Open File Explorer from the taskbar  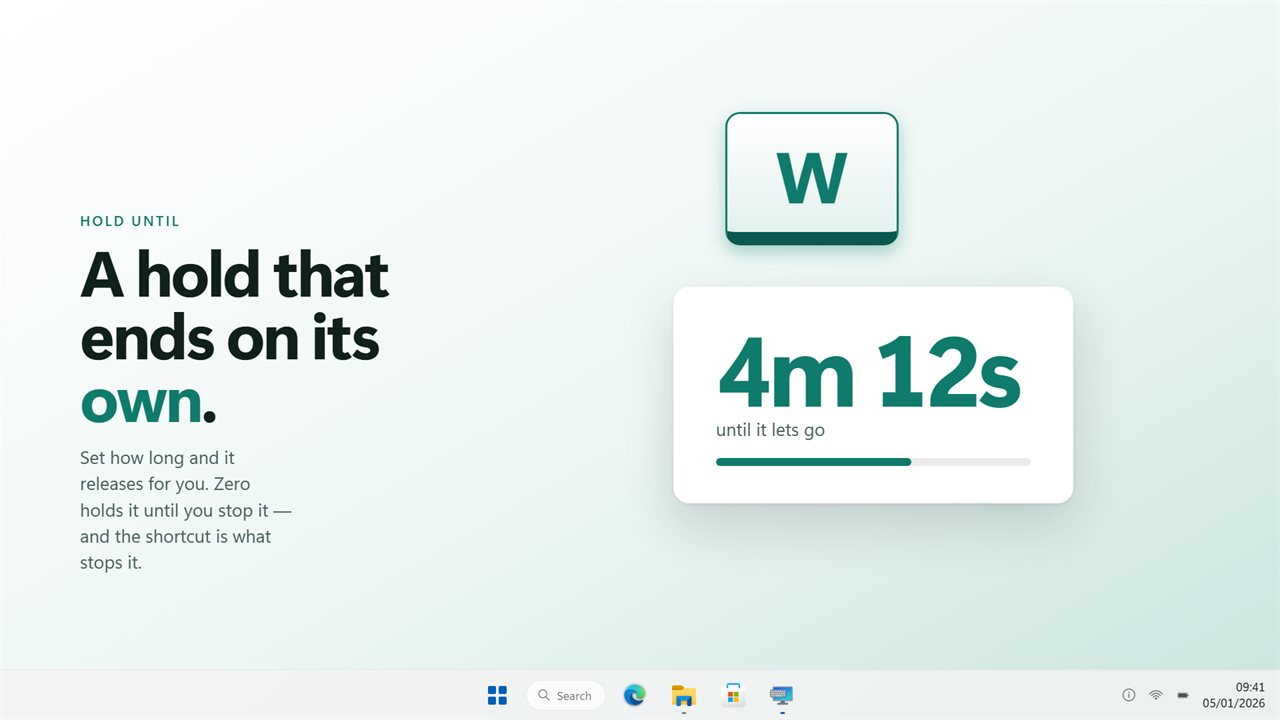point(684,695)
